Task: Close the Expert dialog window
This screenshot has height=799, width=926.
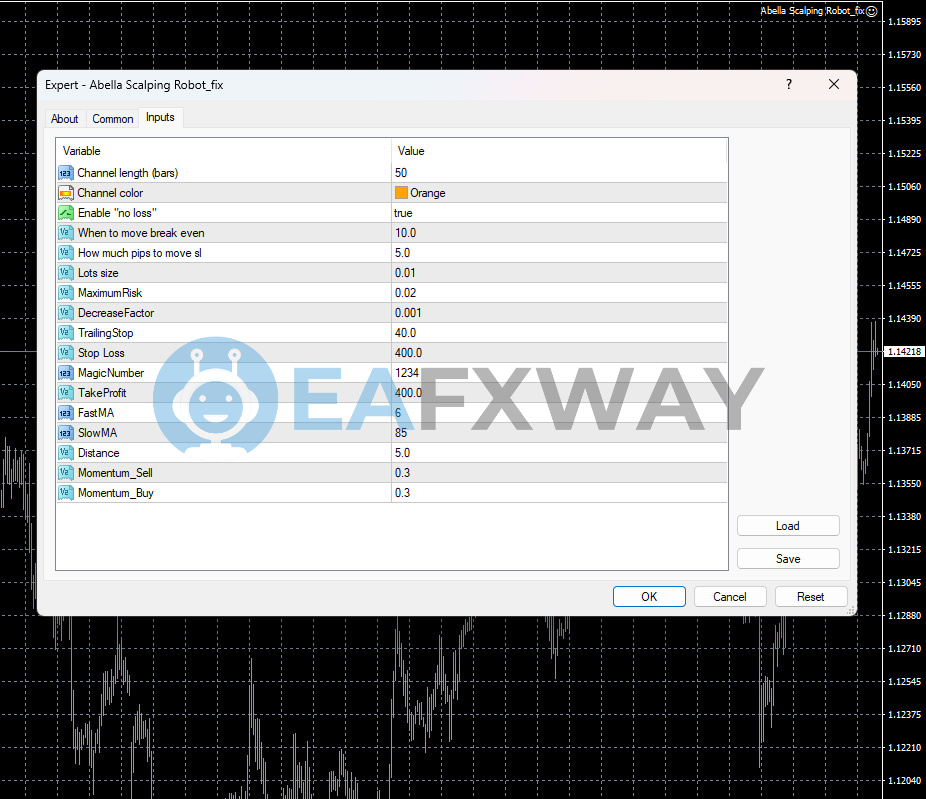Action: pyautogui.click(x=834, y=84)
